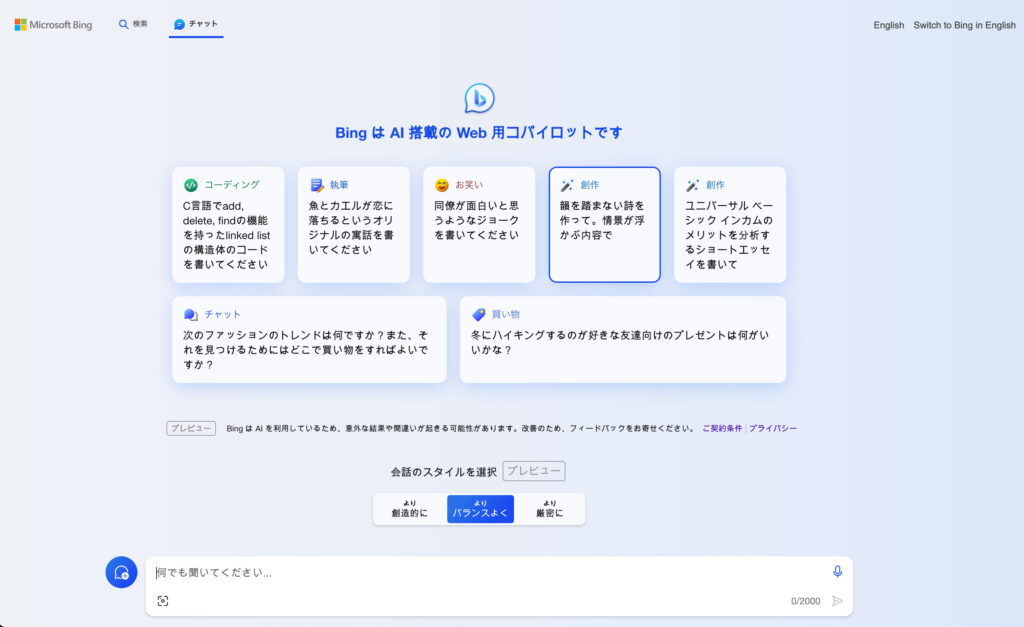This screenshot has width=1024, height=627.
Task: Click the 0/2000 character counter
Action: [x=805, y=601]
